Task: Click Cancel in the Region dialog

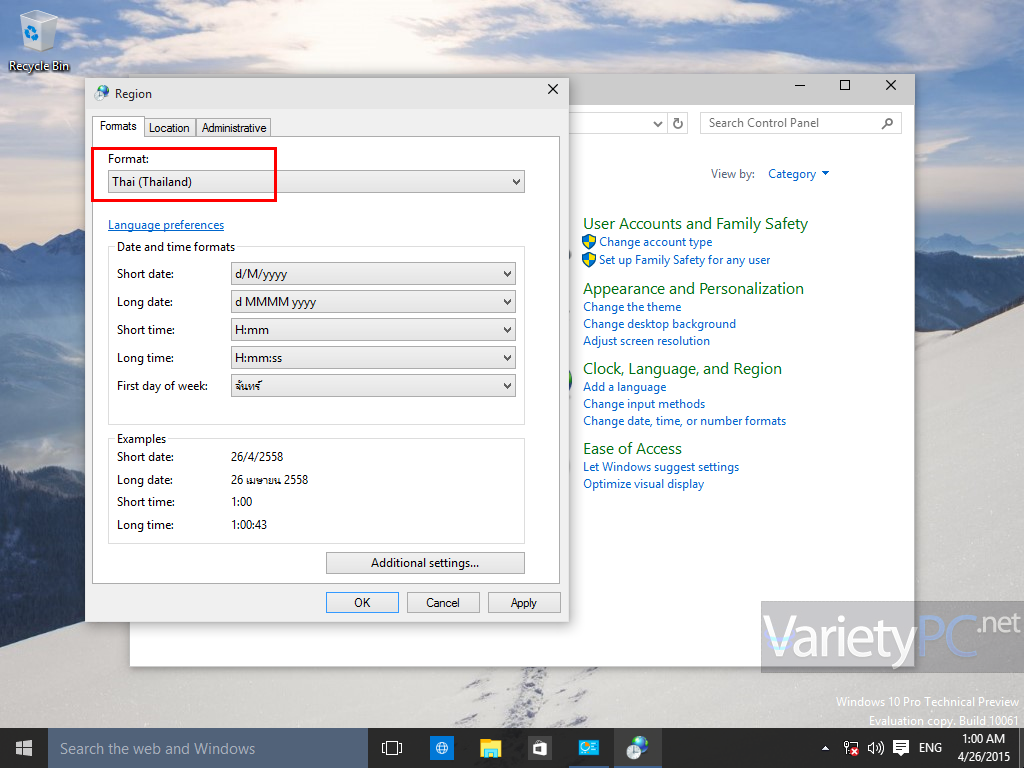Action: [x=443, y=603]
